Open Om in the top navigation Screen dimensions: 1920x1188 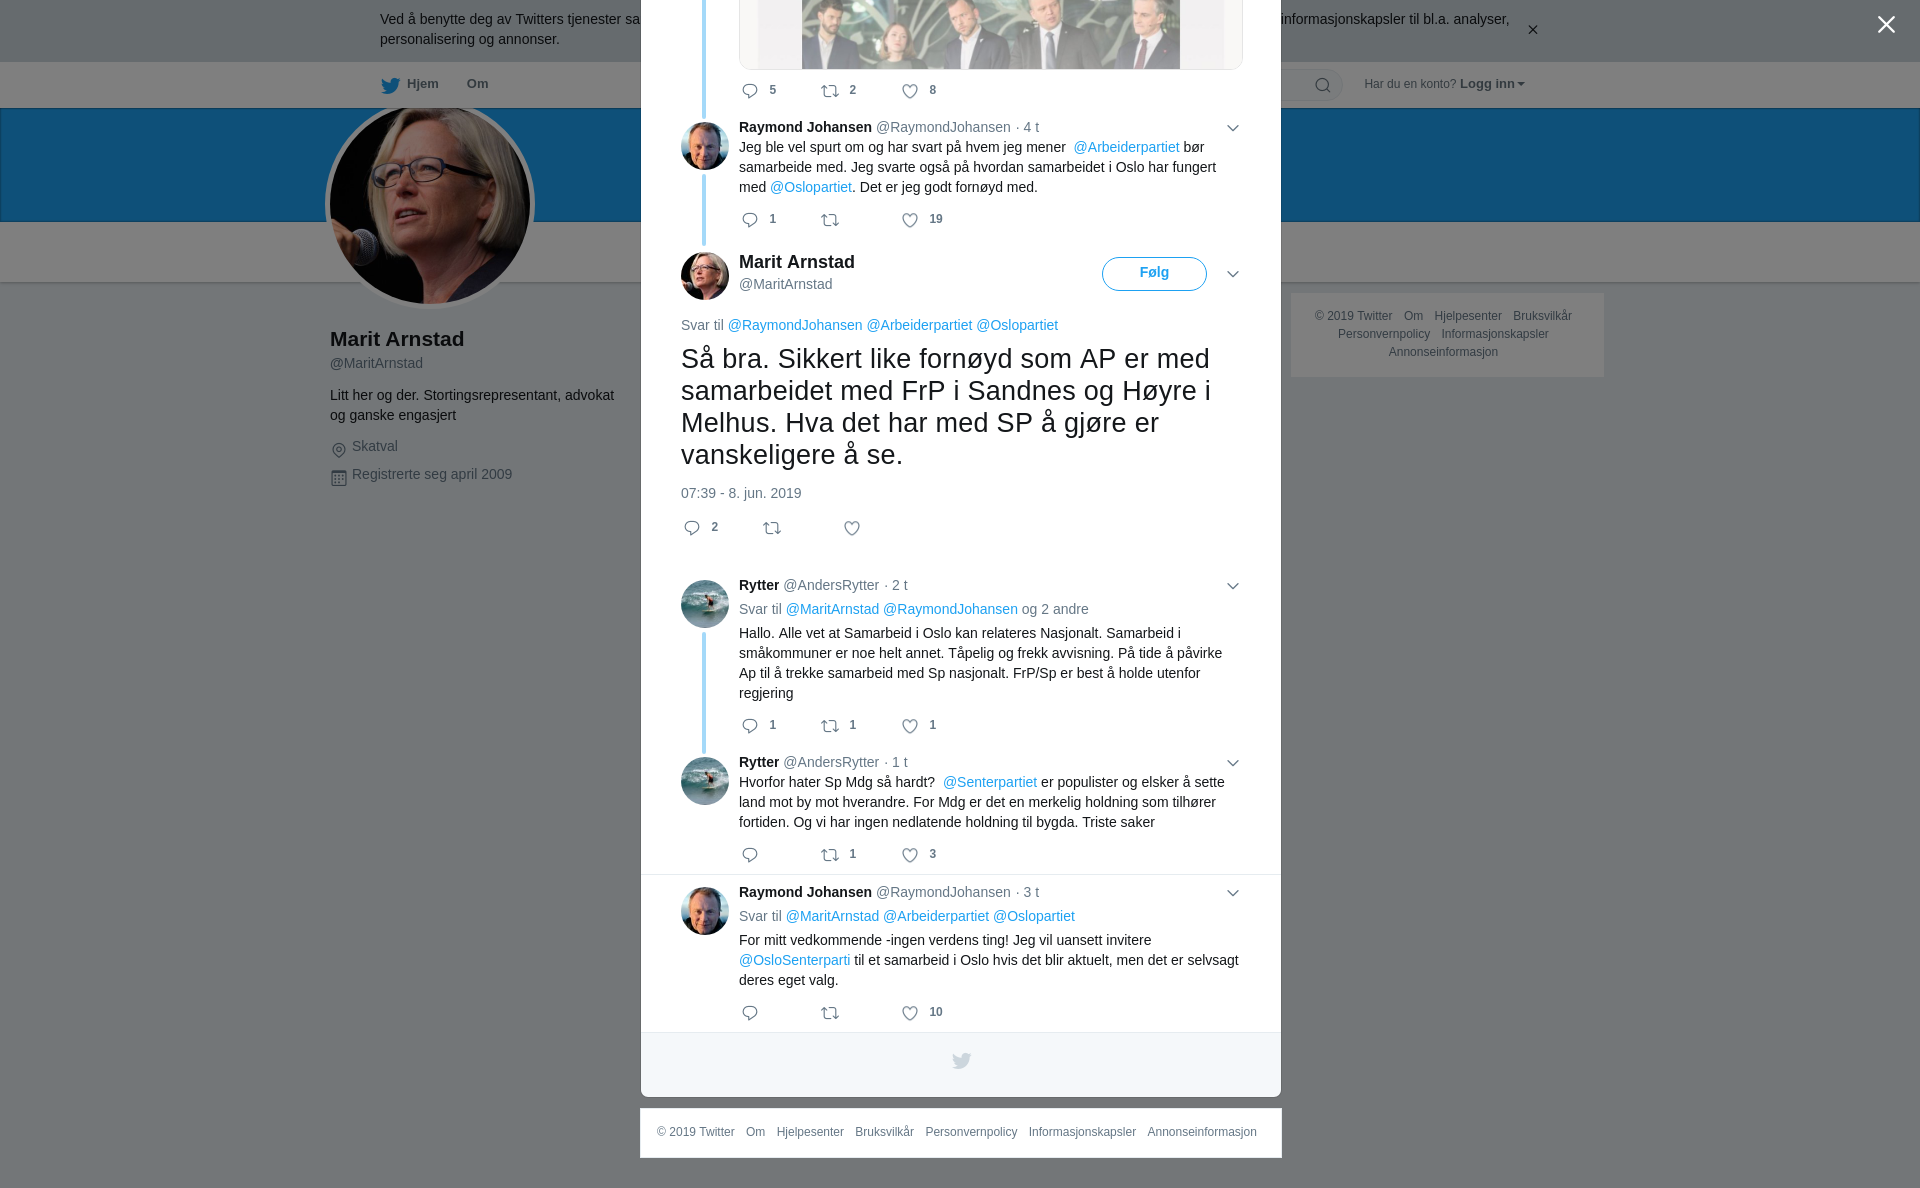(x=478, y=84)
